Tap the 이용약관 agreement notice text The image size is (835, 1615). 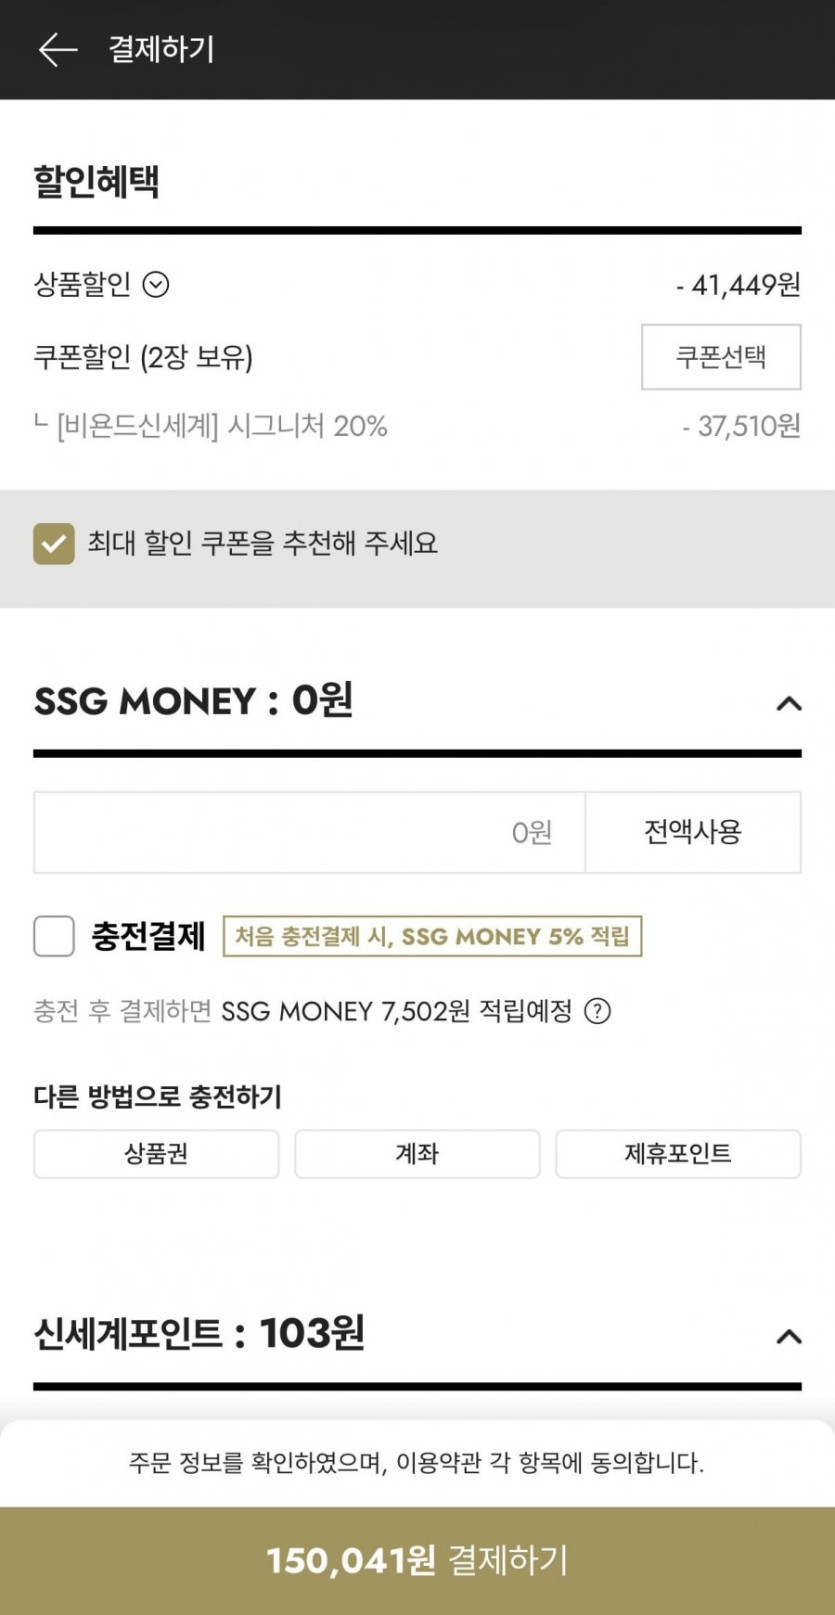coord(417,1463)
